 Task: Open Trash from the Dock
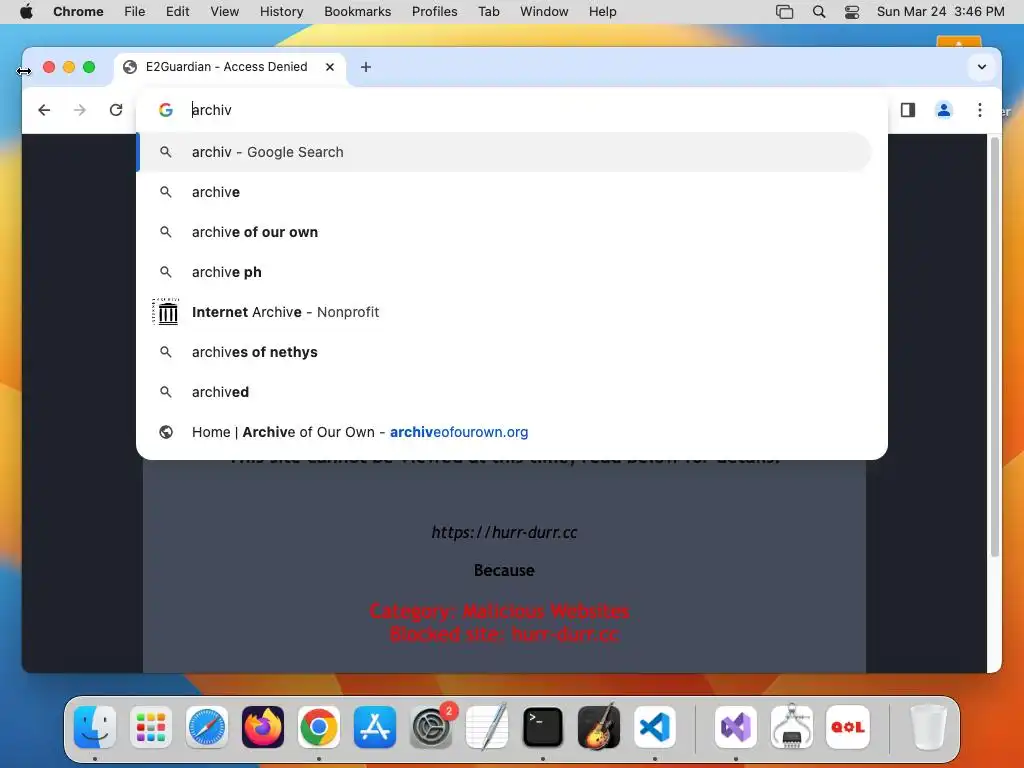click(x=929, y=727)
